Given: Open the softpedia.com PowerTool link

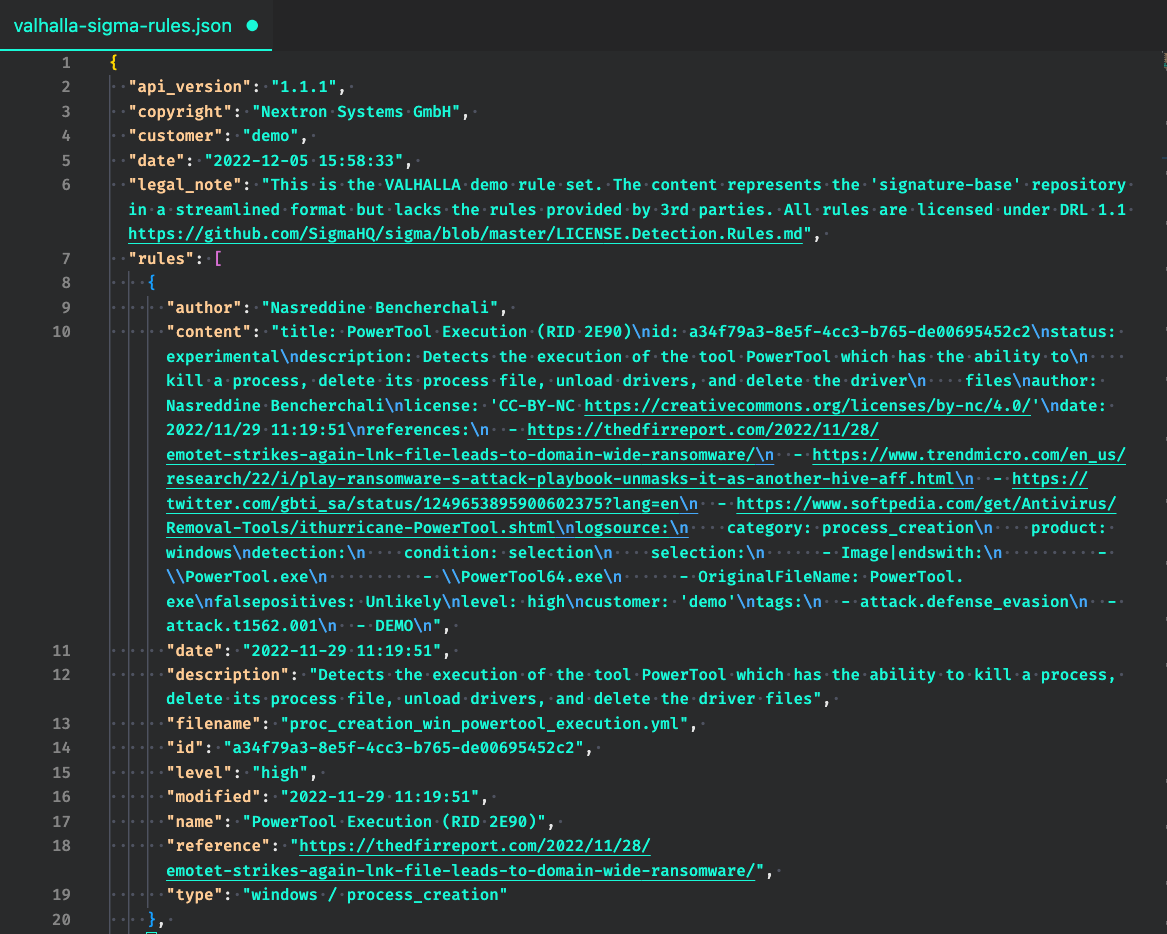Looking at the screenshot, I should (926, 503).
